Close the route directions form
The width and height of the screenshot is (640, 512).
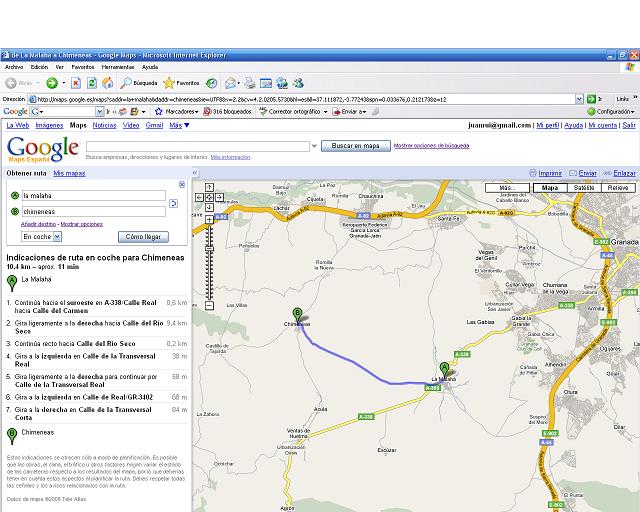[181, 185]
